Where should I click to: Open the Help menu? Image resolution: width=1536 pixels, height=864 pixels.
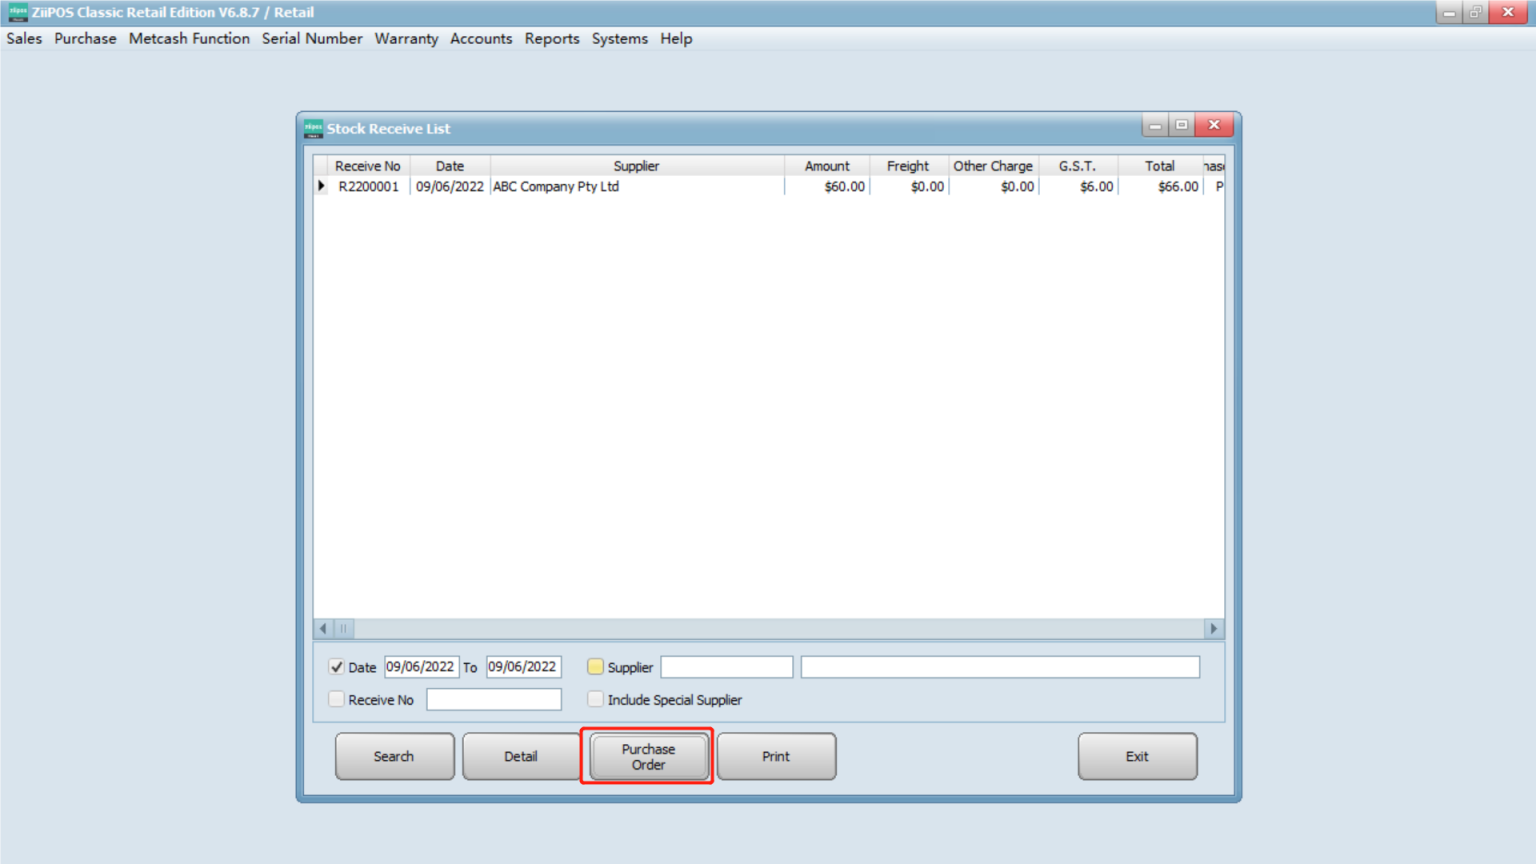click(x=676, y=38)
